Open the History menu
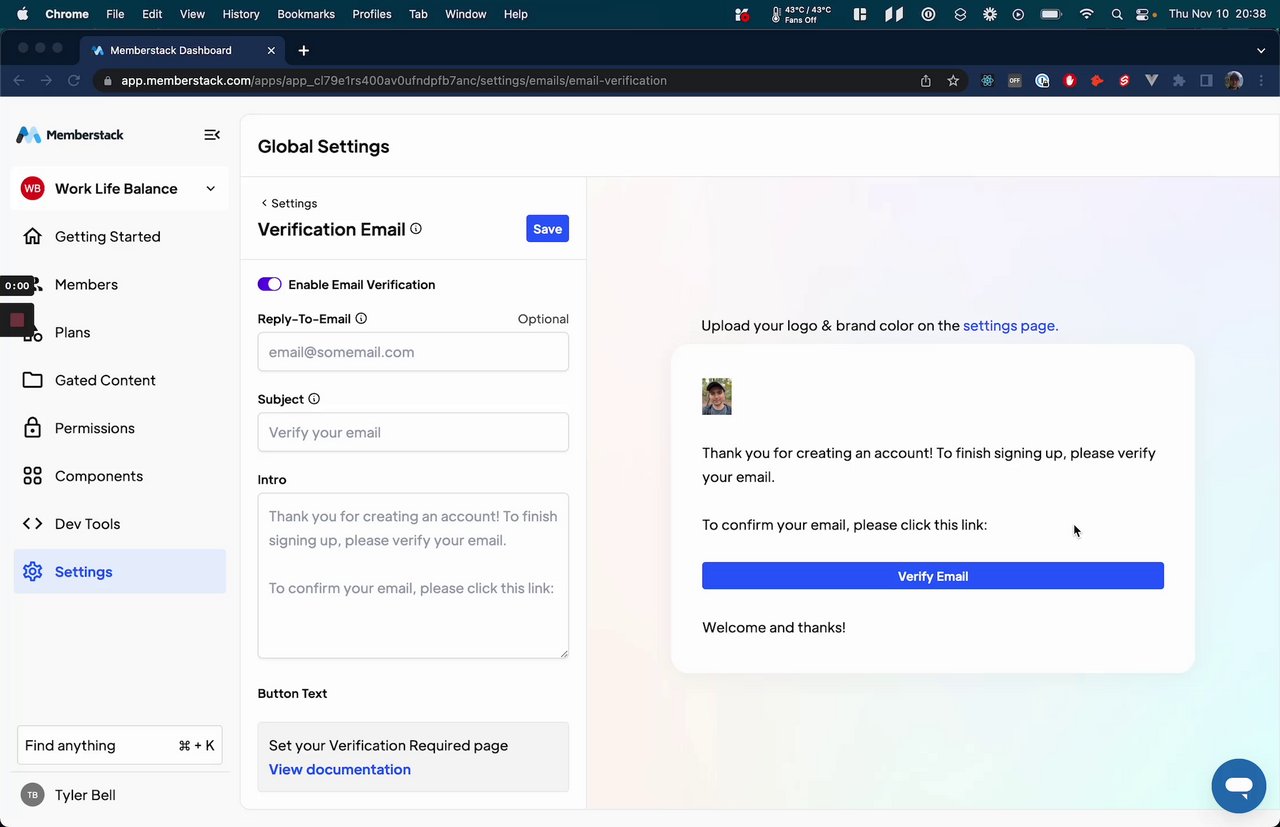This screenshot has height=827, width=1280. click(241, 14)
